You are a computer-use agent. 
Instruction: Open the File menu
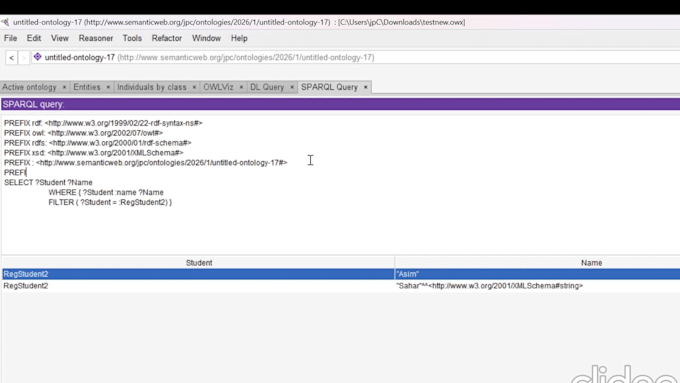pyautogui.click(x=10, y=38)
